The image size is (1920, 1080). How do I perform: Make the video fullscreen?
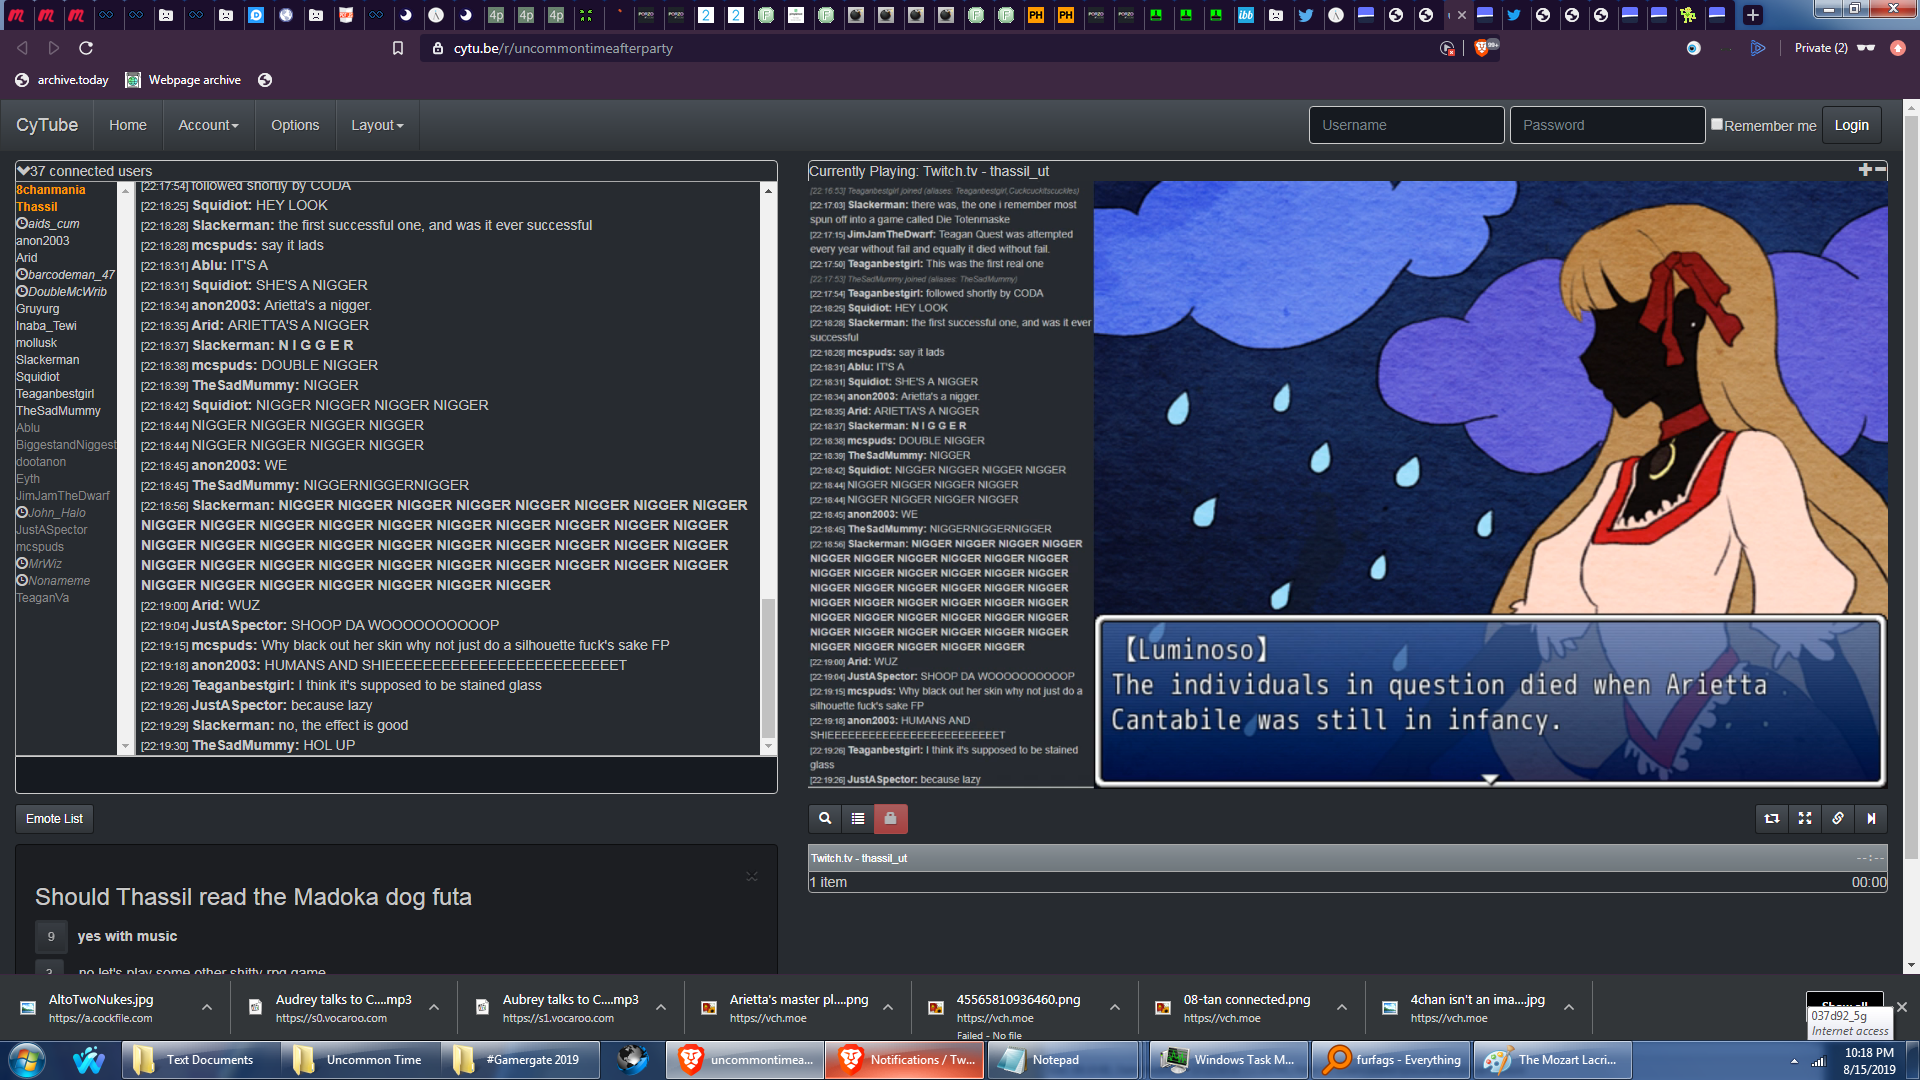(x=1805, y=818)
